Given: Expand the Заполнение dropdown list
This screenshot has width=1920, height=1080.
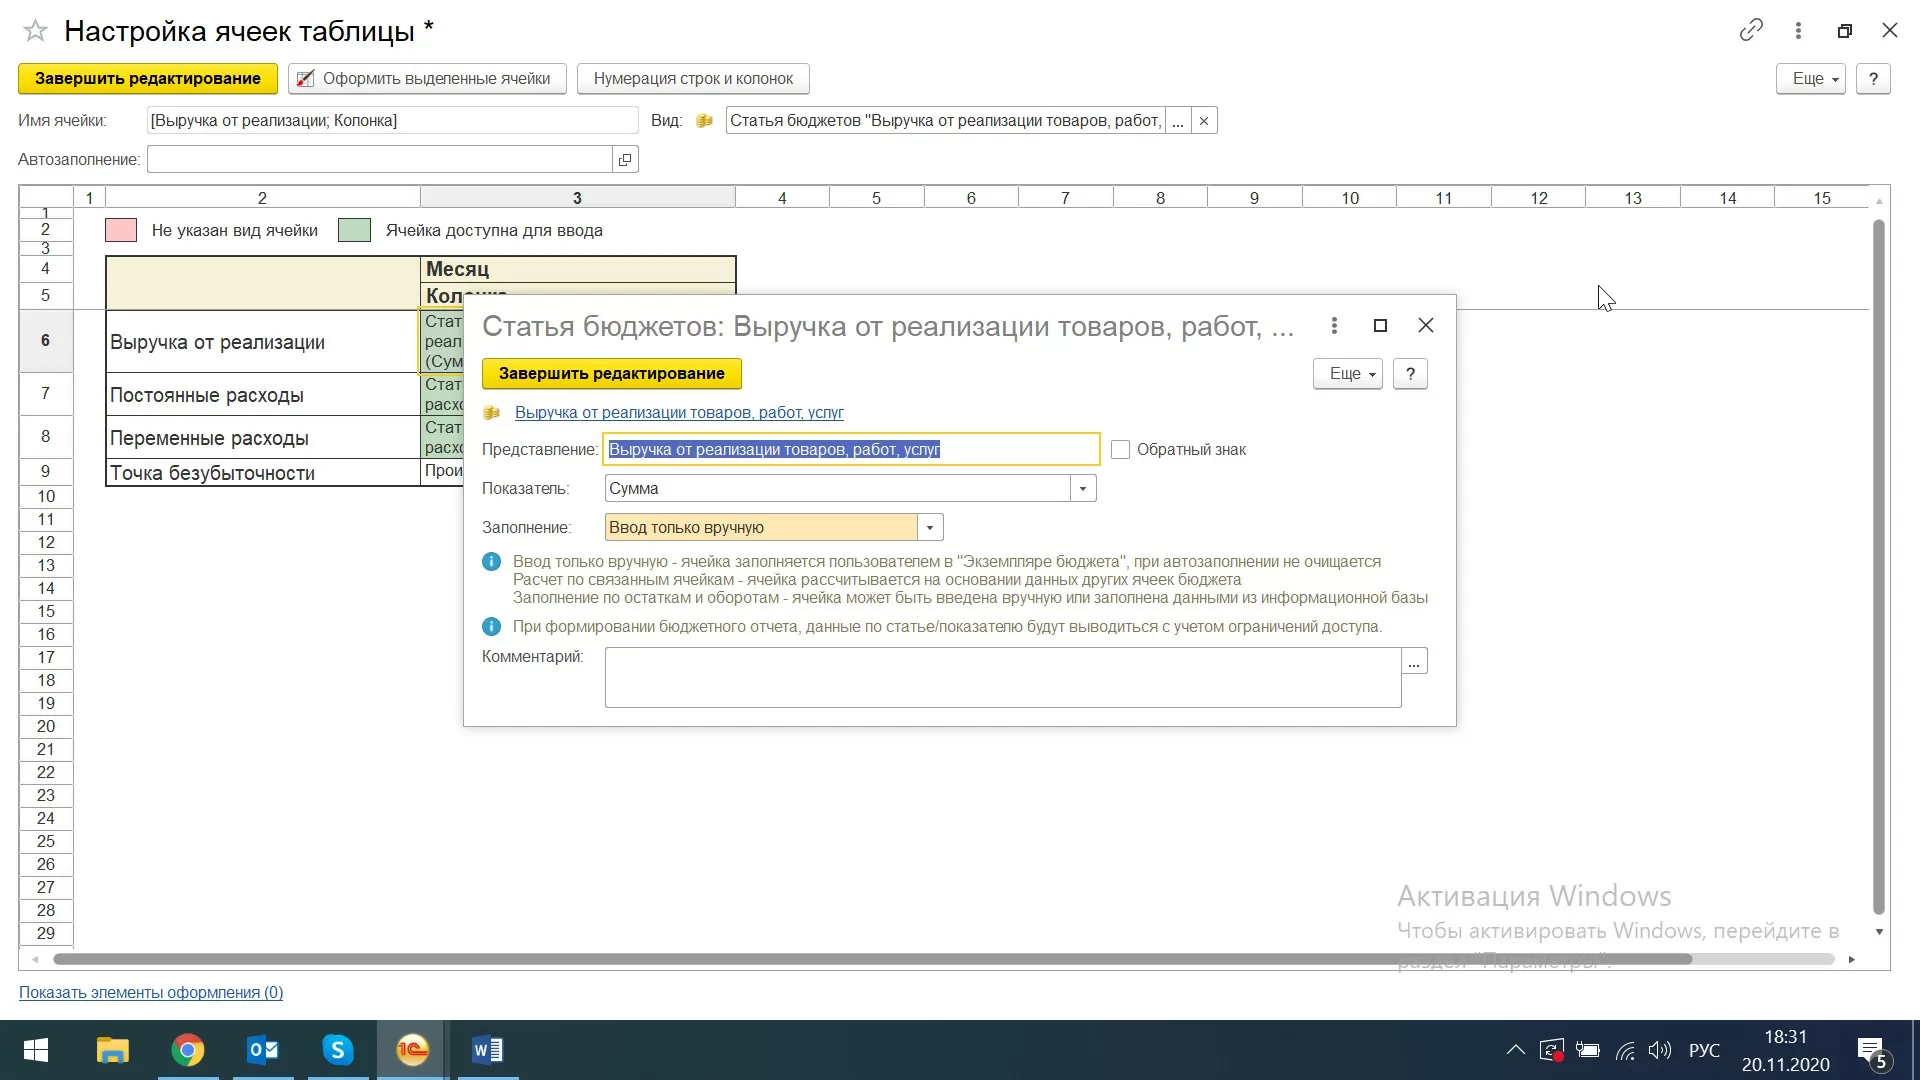Looking at the screenshot, I should point(929,528).
